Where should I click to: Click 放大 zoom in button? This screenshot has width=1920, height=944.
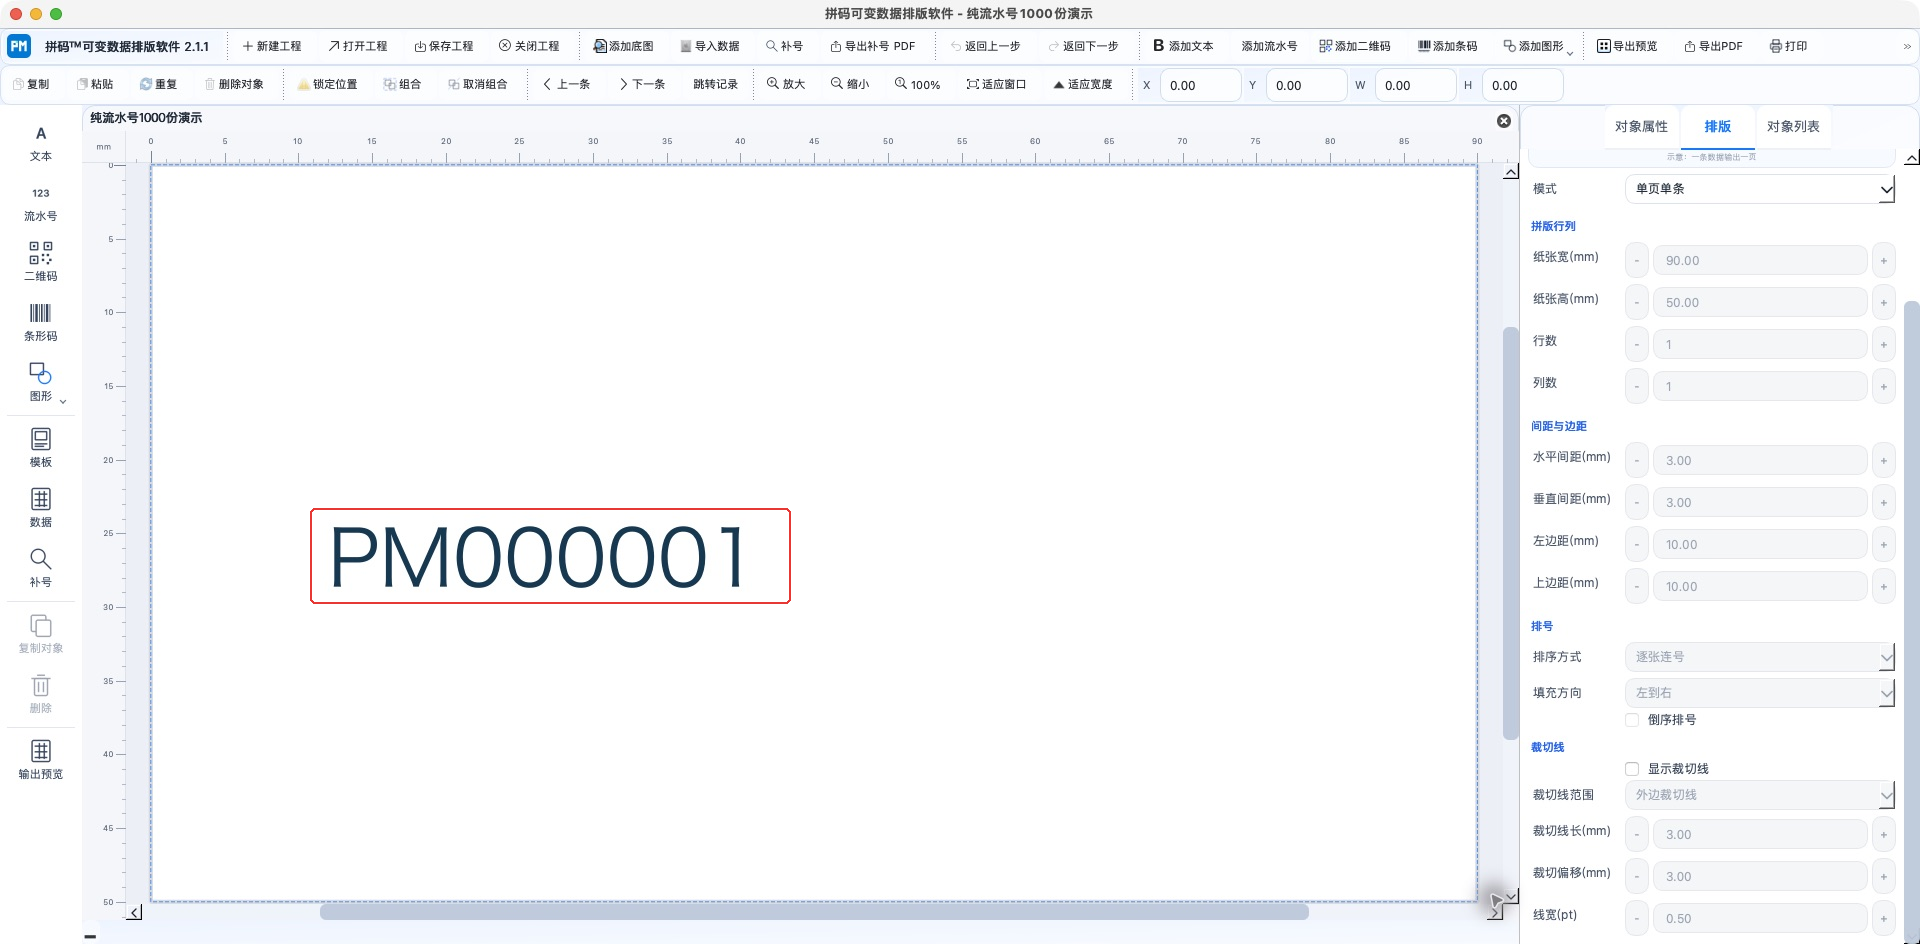coord(786,85)
